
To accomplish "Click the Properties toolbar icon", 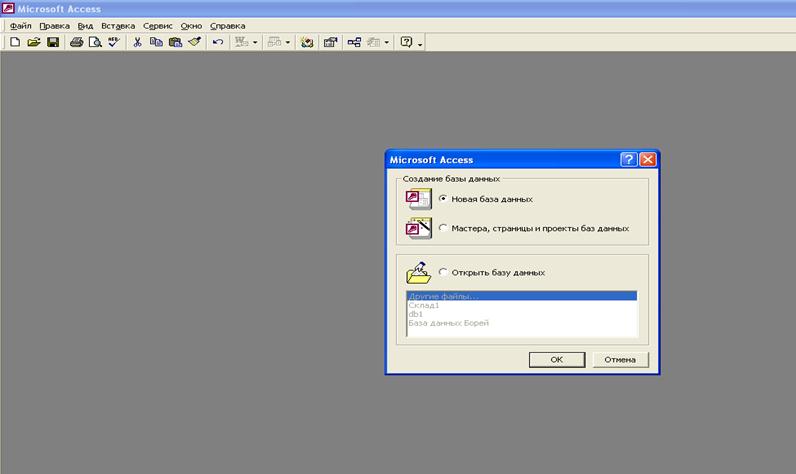I will [x=330, y=42].
